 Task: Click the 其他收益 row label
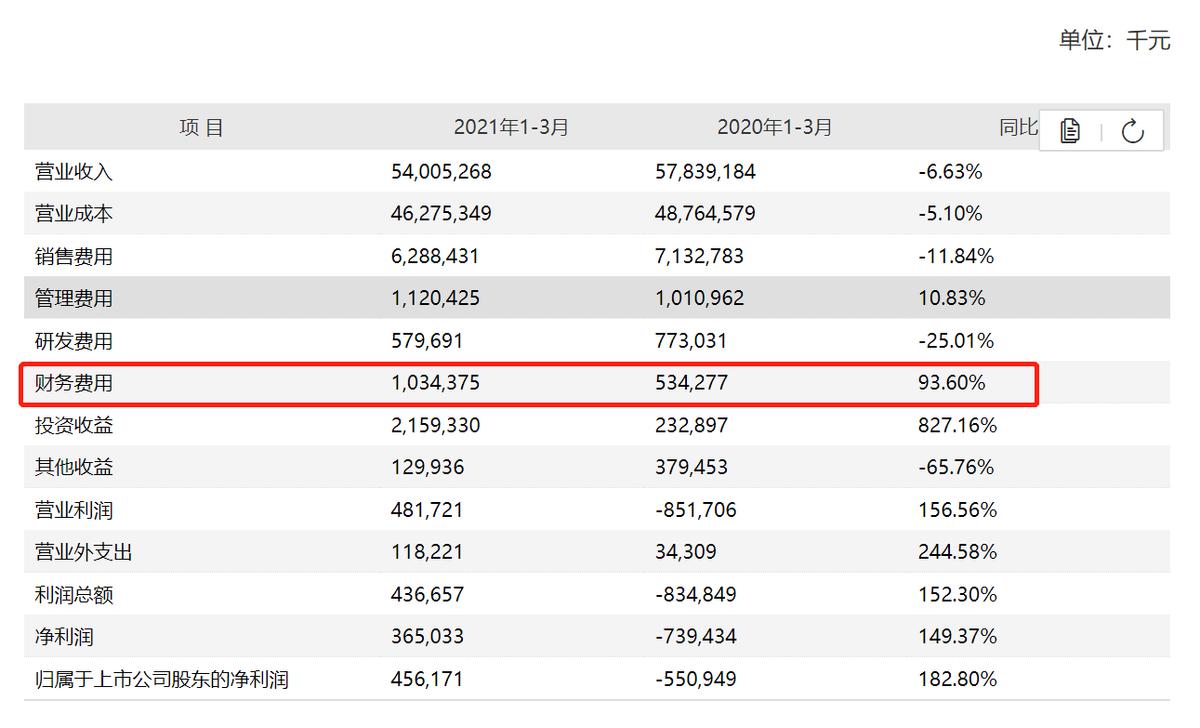tap(74, 468)
